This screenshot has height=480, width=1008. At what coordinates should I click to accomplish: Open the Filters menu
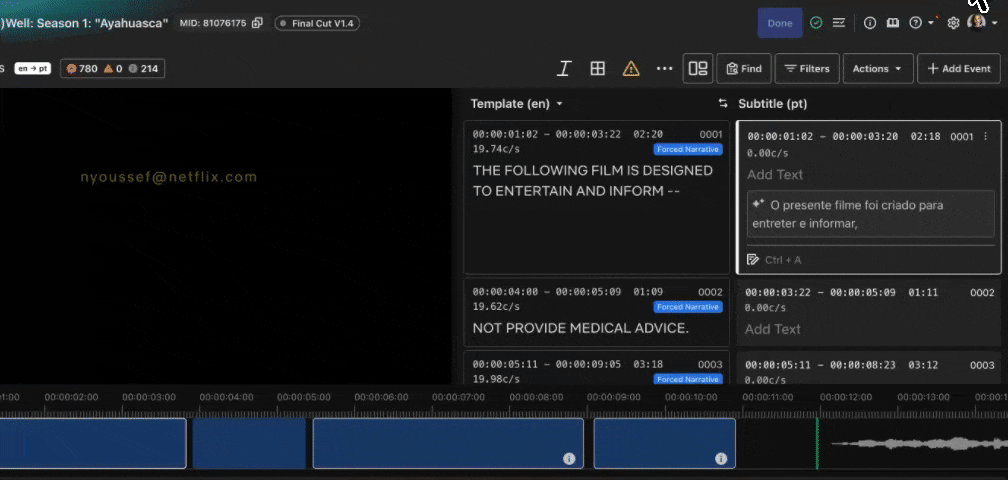807,69
